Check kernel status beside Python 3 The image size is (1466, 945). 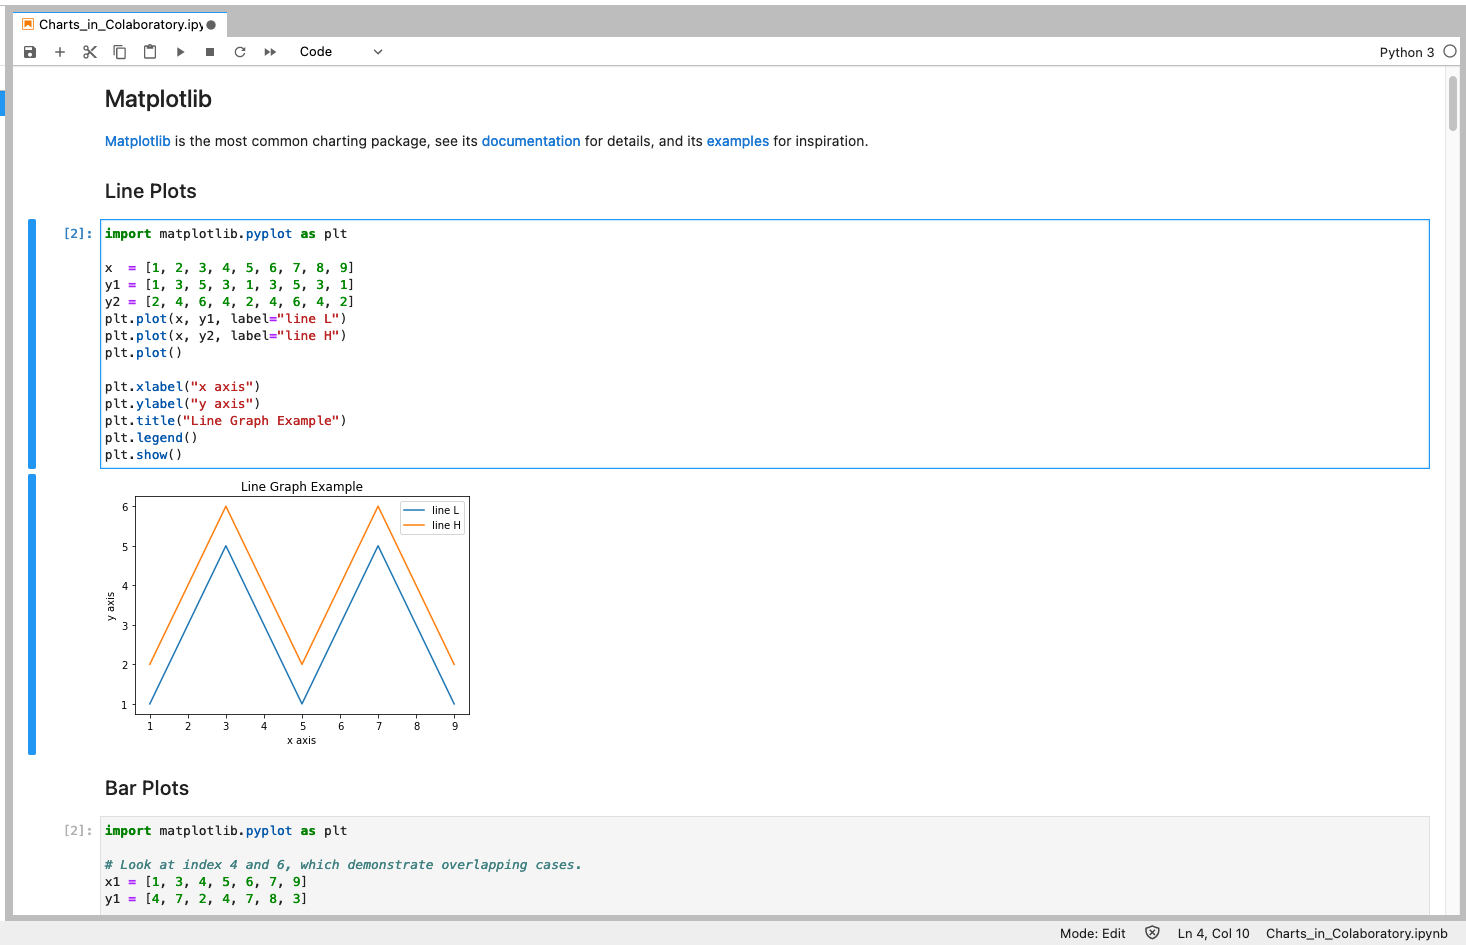(1449, 51)
